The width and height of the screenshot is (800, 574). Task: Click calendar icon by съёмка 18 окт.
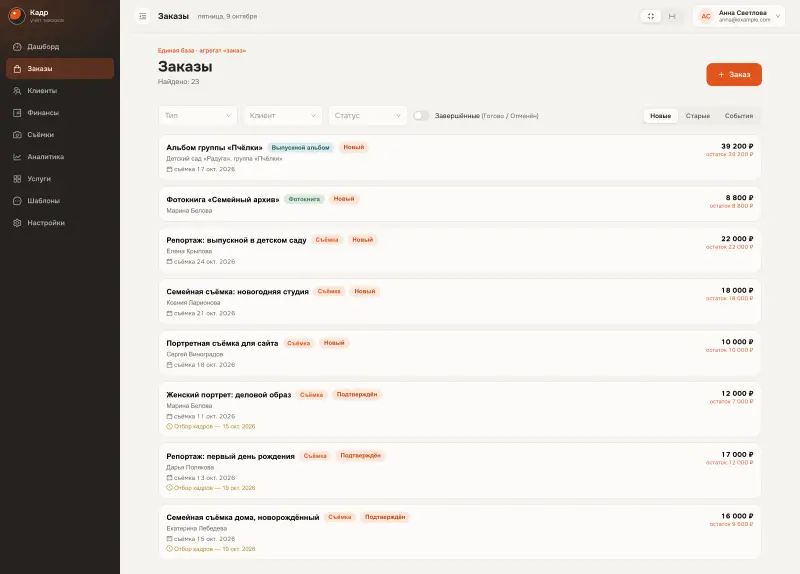click(169, 364)
